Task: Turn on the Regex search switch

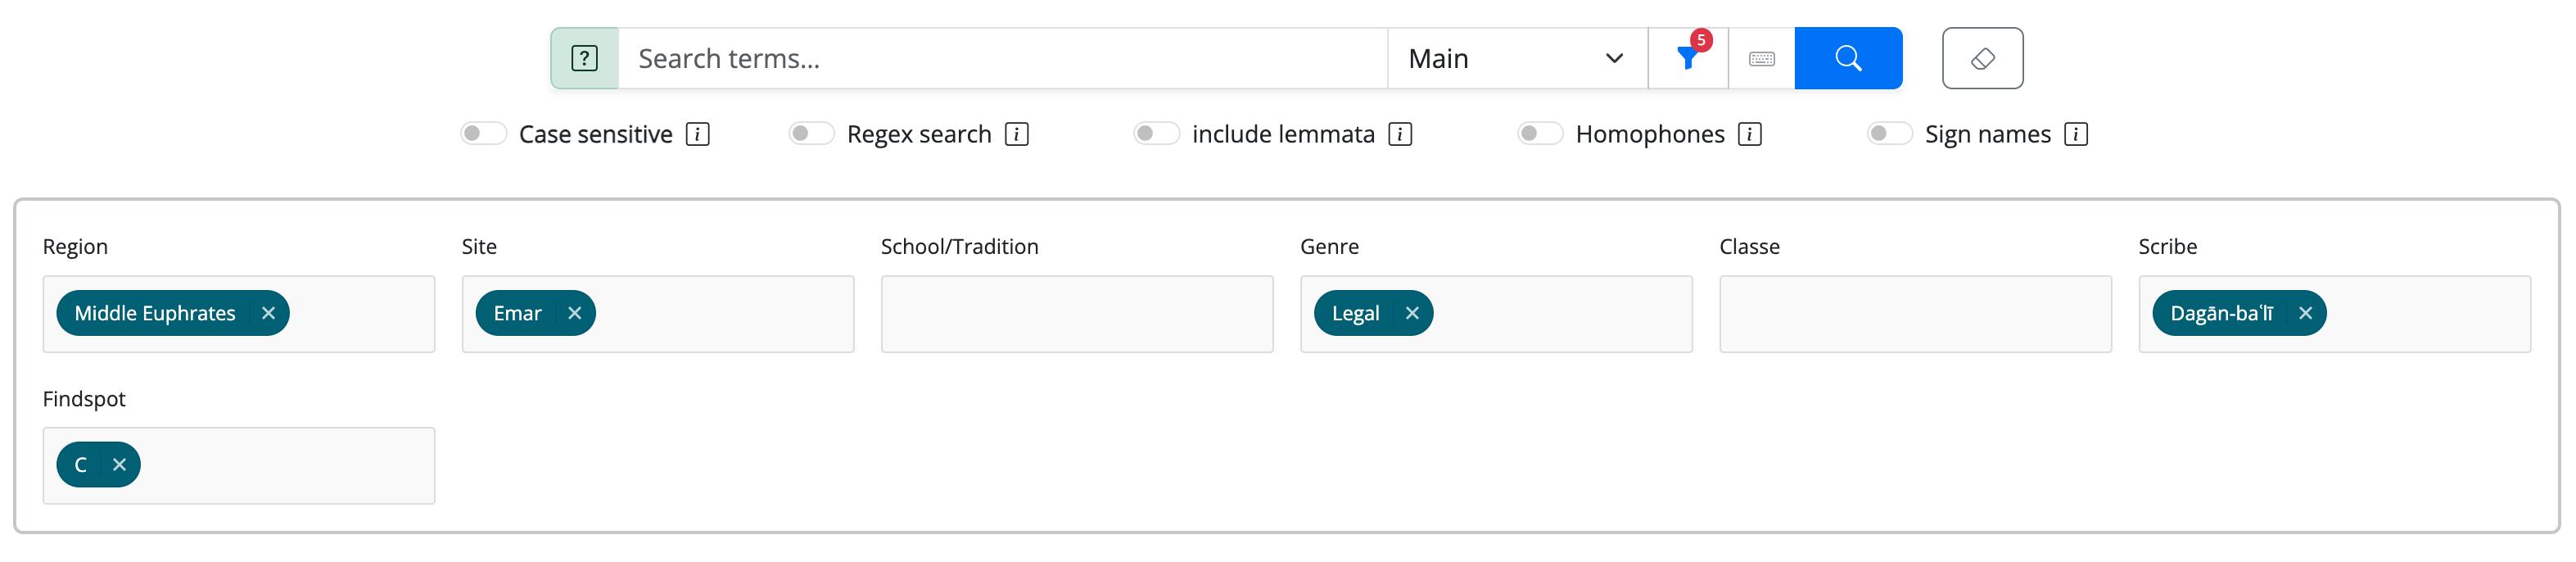Action: [811, 134]
